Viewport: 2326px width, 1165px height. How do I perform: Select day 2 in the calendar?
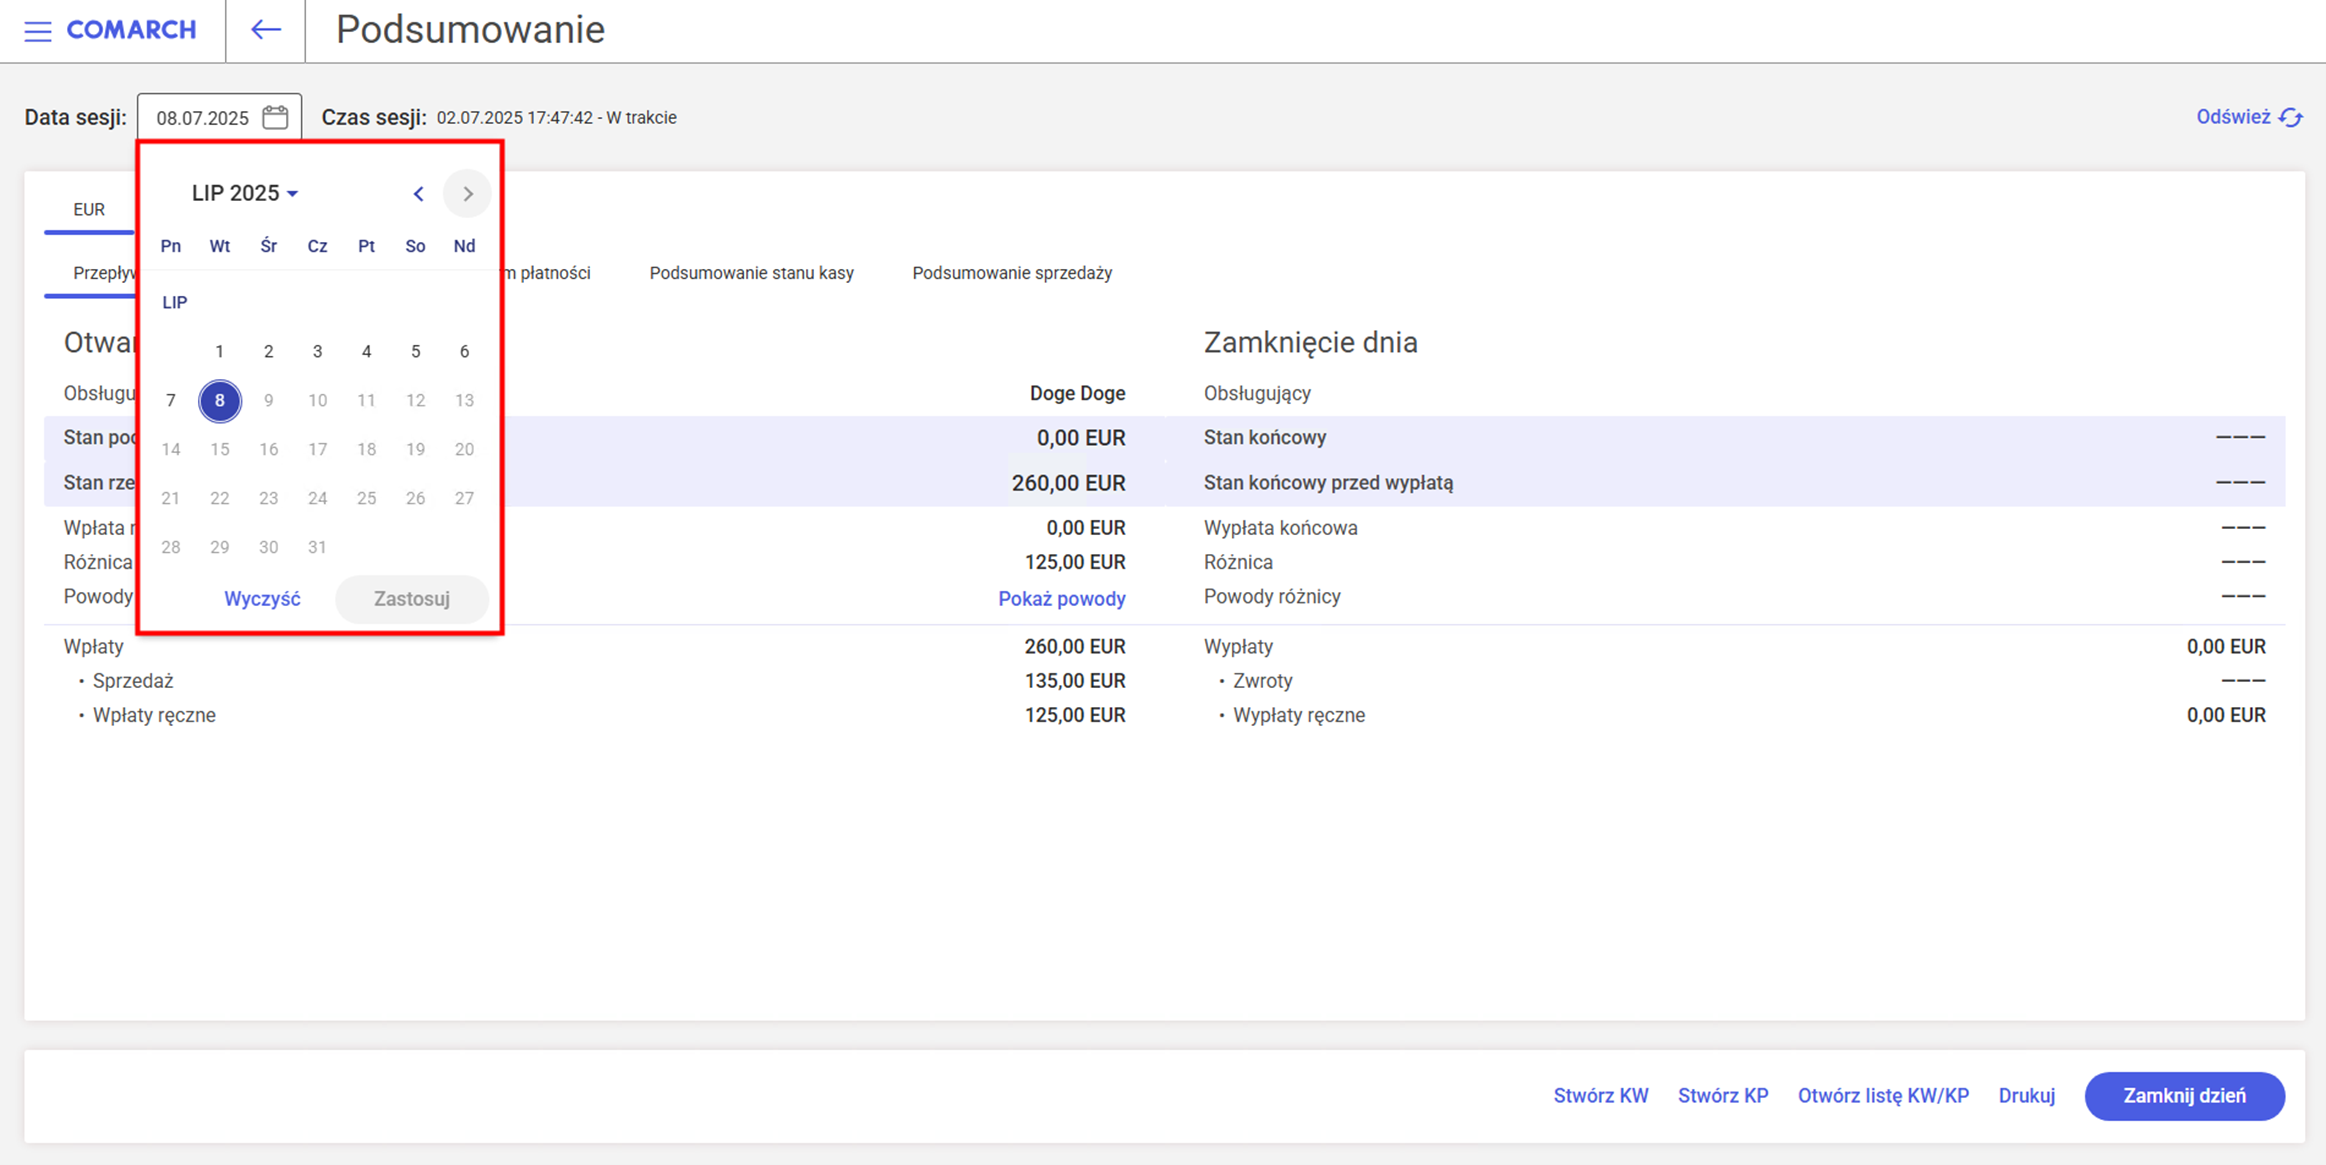[268, 352]
